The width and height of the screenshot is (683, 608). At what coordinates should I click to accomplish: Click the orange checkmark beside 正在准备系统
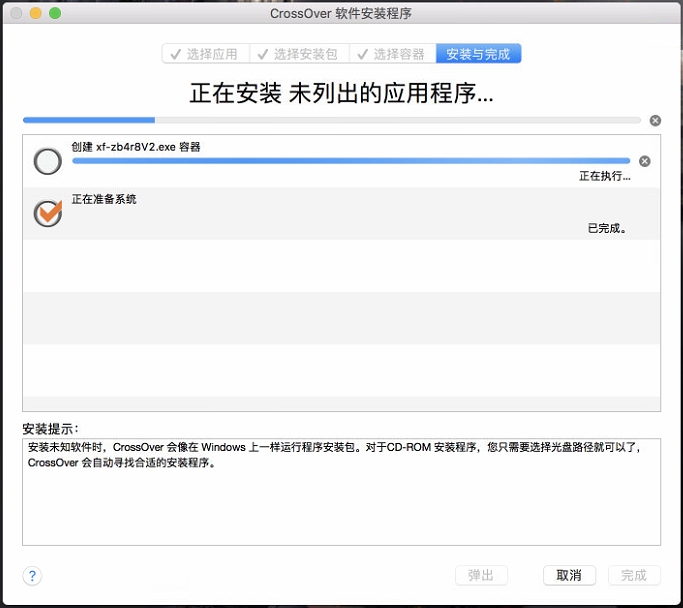click(x=48, y=213)
